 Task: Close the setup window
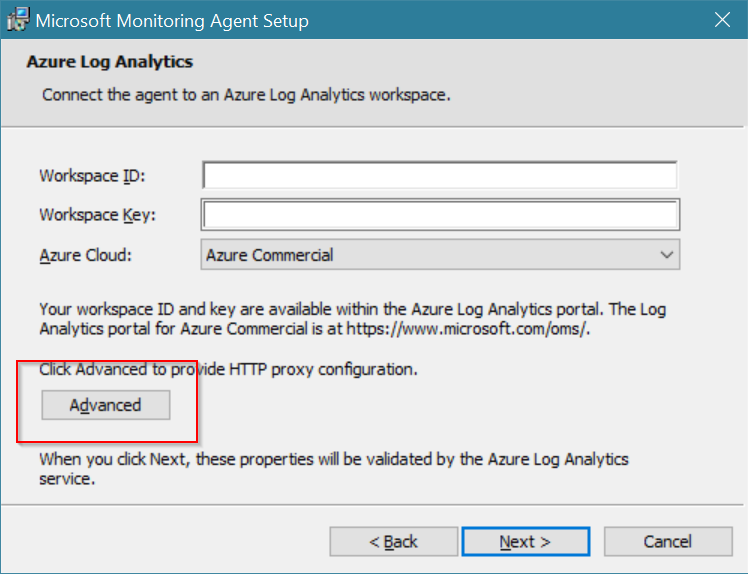722,20
